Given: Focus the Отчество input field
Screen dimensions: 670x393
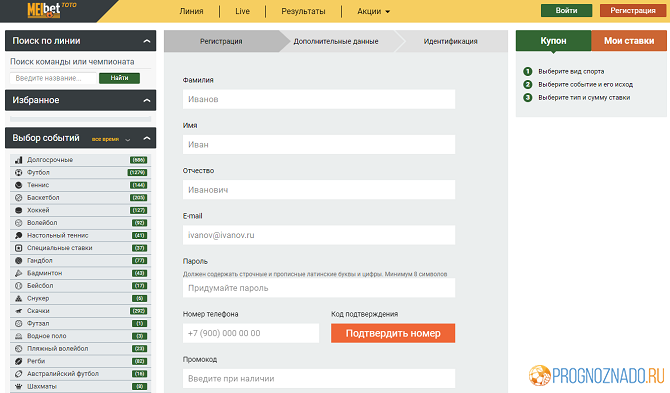Looking at the screenshot, I should click(x=319, y=190).
